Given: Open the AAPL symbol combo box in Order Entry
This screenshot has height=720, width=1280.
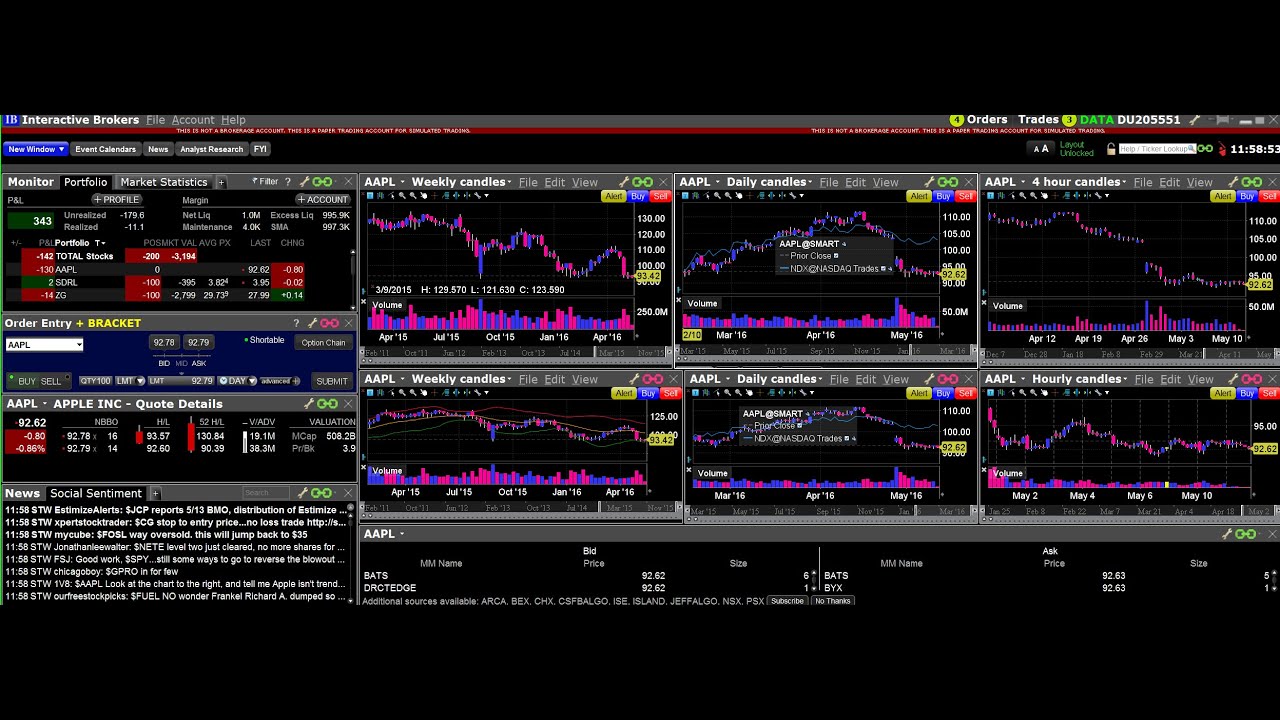Looking at the screenshot, I should tap(45, 345).
